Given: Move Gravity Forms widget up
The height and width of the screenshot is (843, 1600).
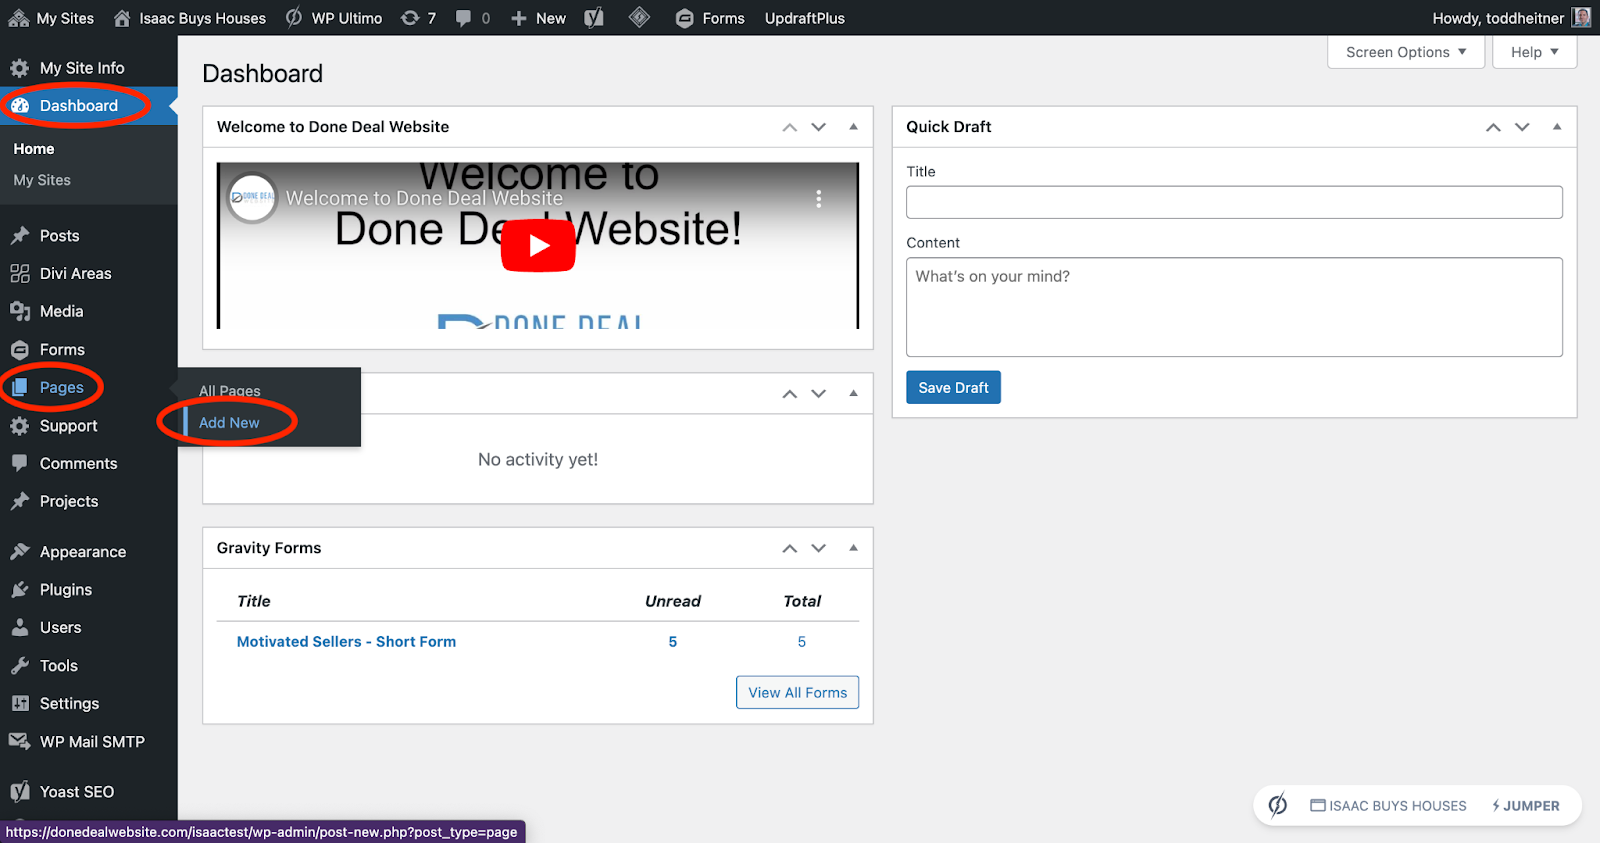Looking at the screenshot, I should point(790,548).
